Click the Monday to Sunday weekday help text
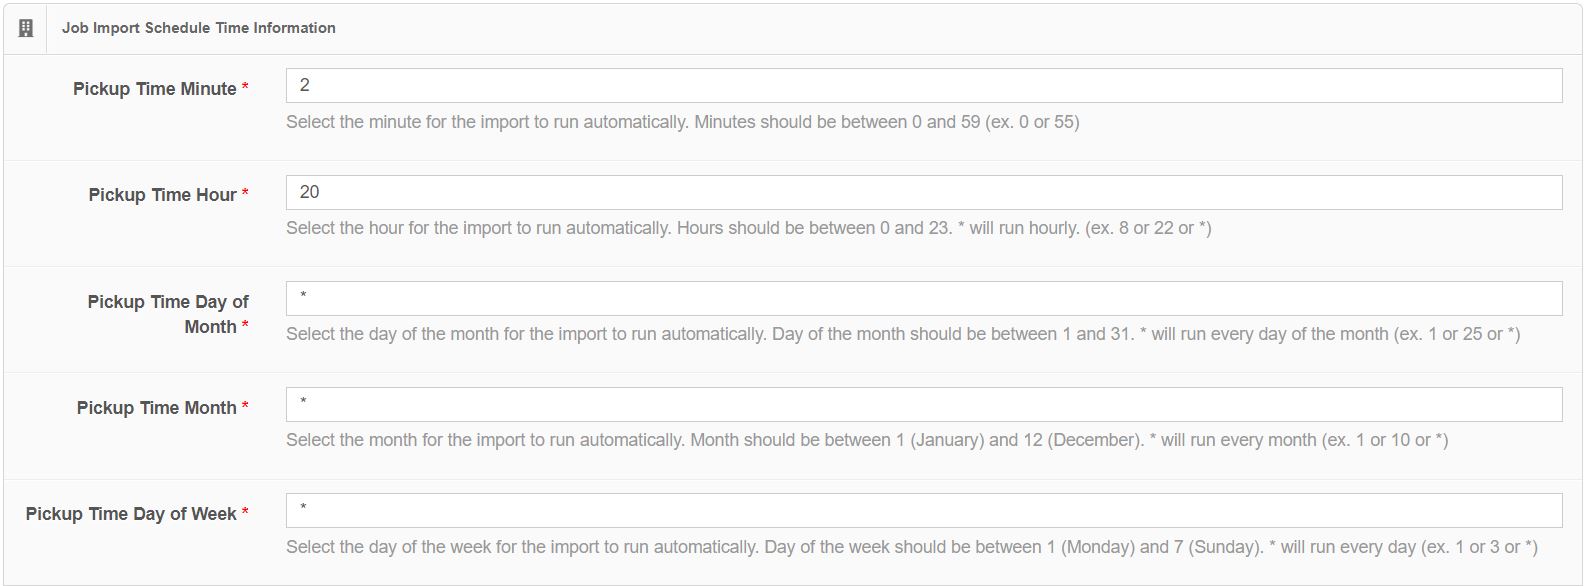This screenshot has width=1585, height=586. tap(911, 547)
